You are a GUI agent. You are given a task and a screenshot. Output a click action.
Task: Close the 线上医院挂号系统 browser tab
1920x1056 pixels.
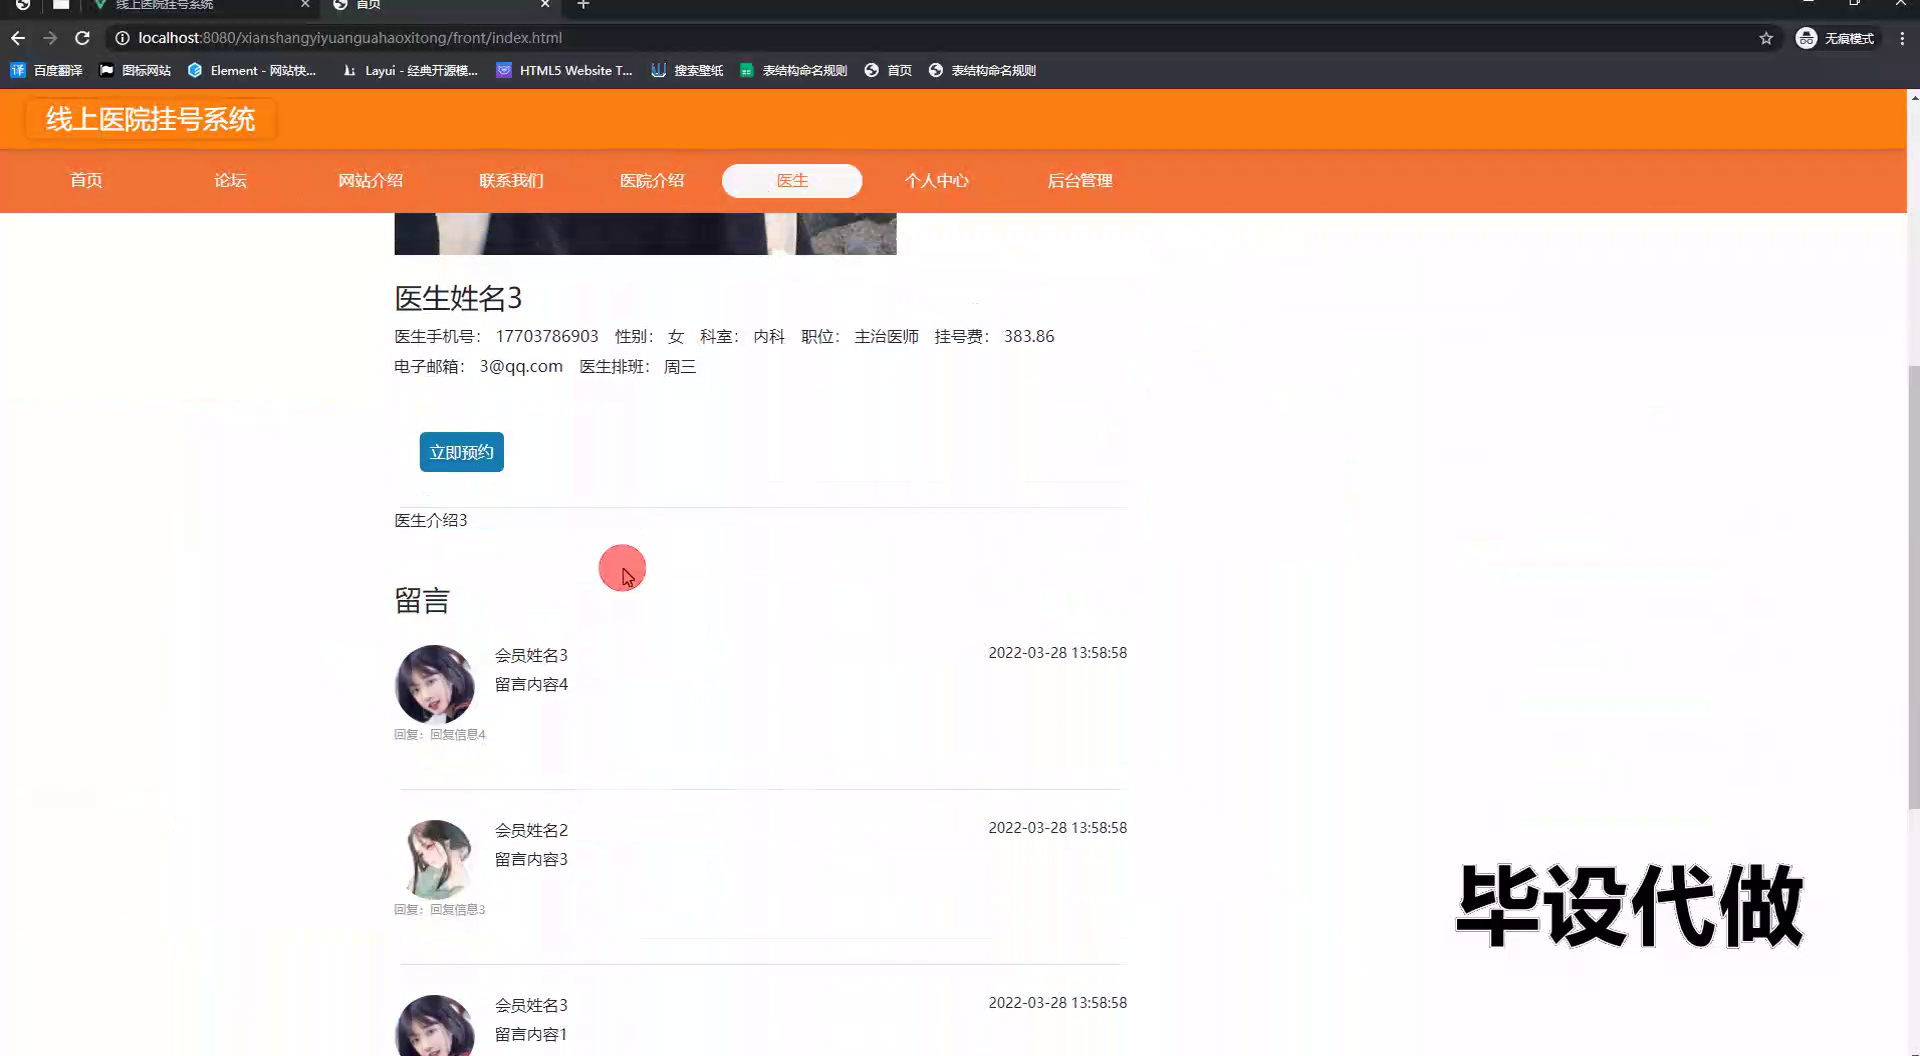[x=305, y=5]
